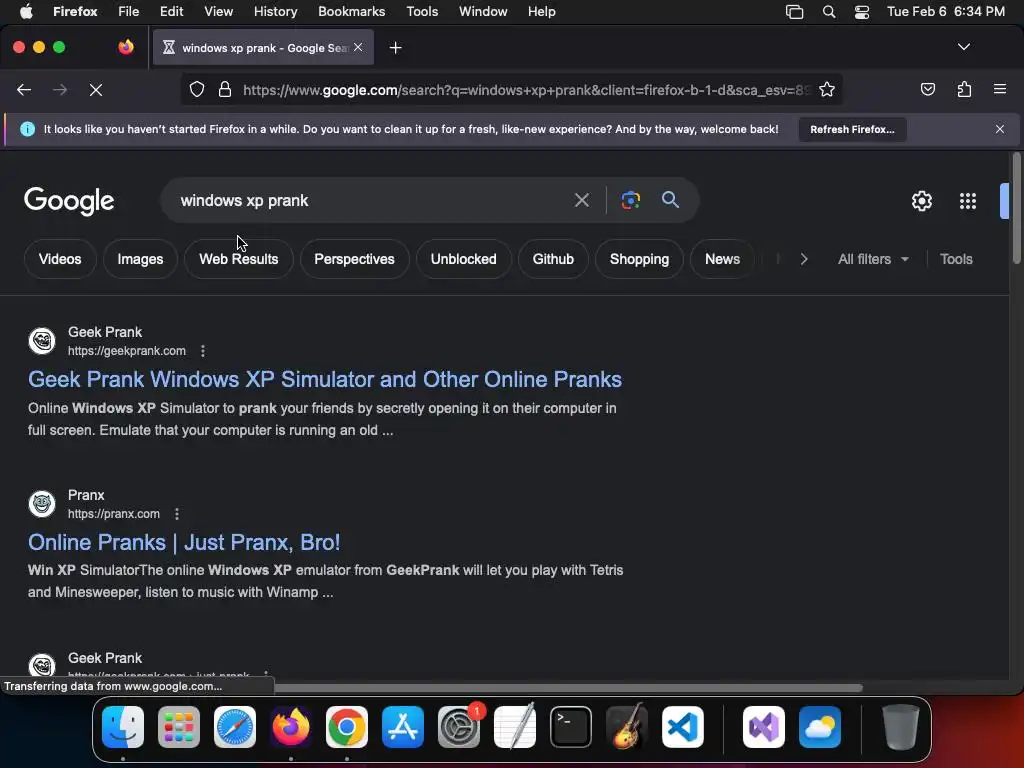Open Visual Studio Code from Dock
Screen dimensions: 1024x768
click(682, 727)
